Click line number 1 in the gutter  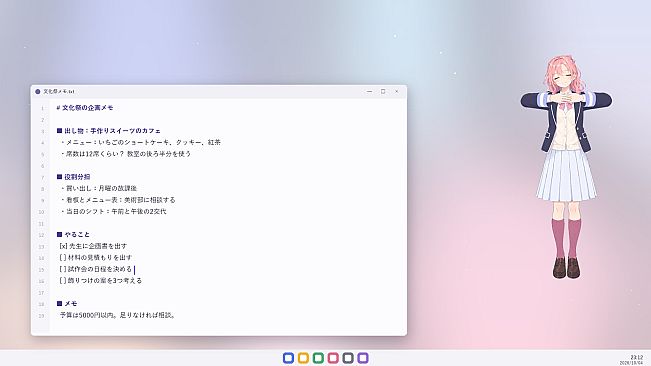tap(42, 108)
